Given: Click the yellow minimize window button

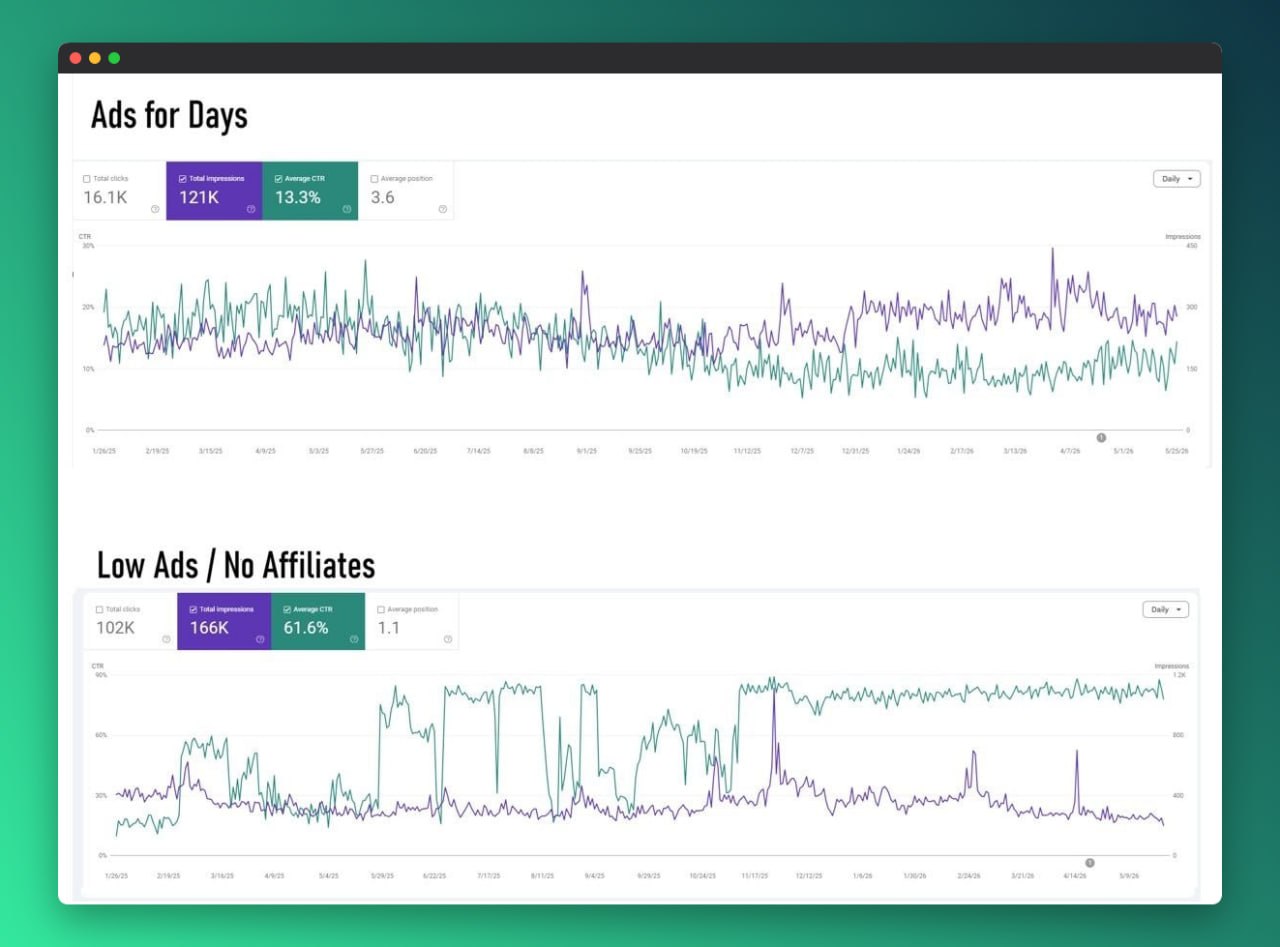Looking at the screenshot, I should (95, 58).
